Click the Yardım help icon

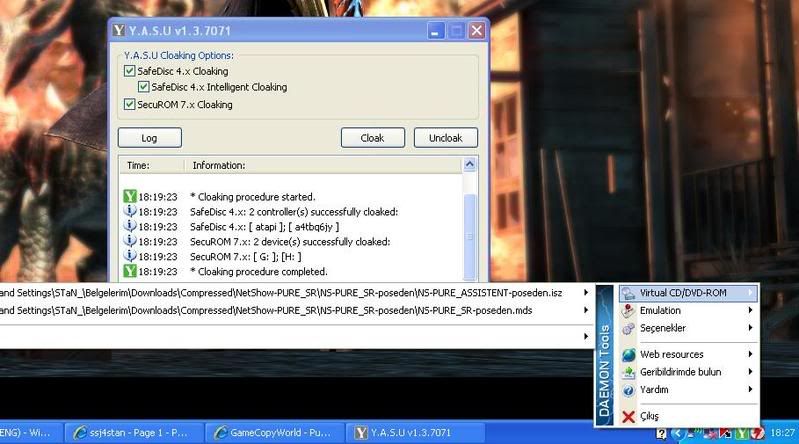[x=629, y=390]
